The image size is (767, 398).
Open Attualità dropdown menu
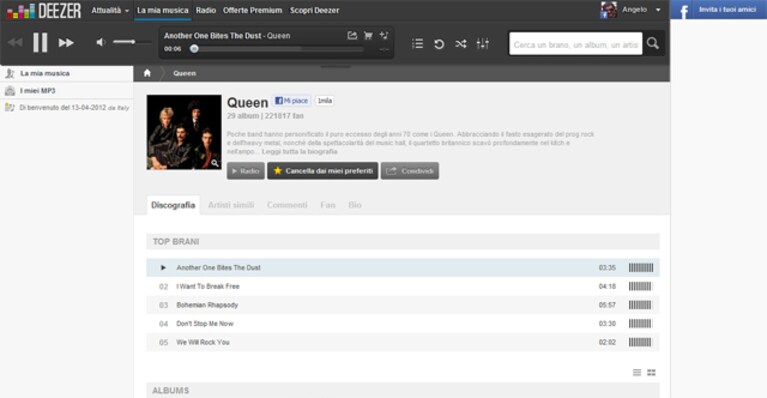(x=110, y=10)
